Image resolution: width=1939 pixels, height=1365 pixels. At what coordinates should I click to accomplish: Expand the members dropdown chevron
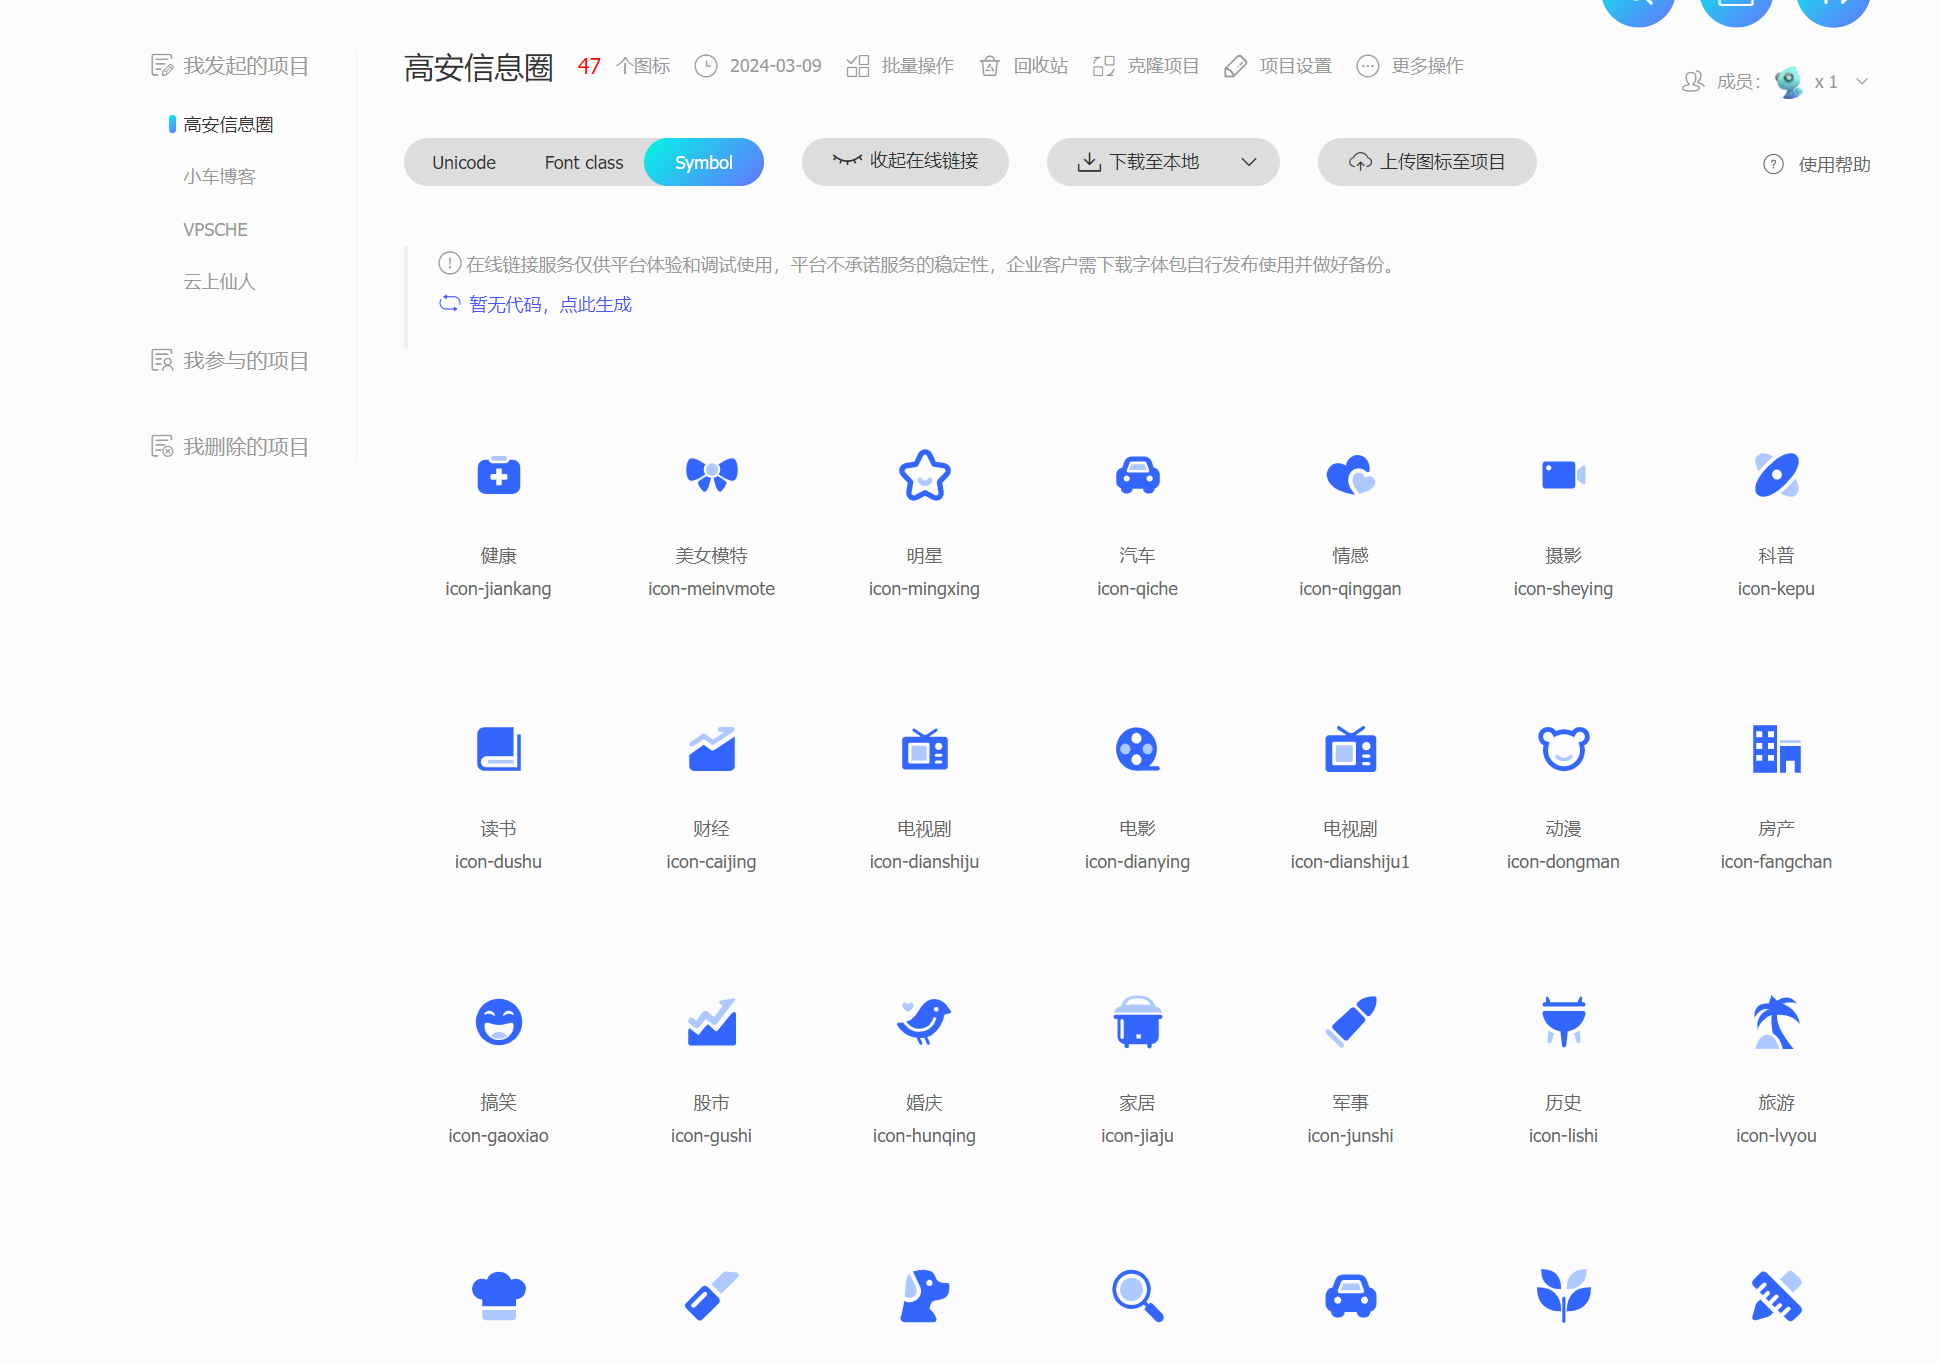coord(1862,82)
